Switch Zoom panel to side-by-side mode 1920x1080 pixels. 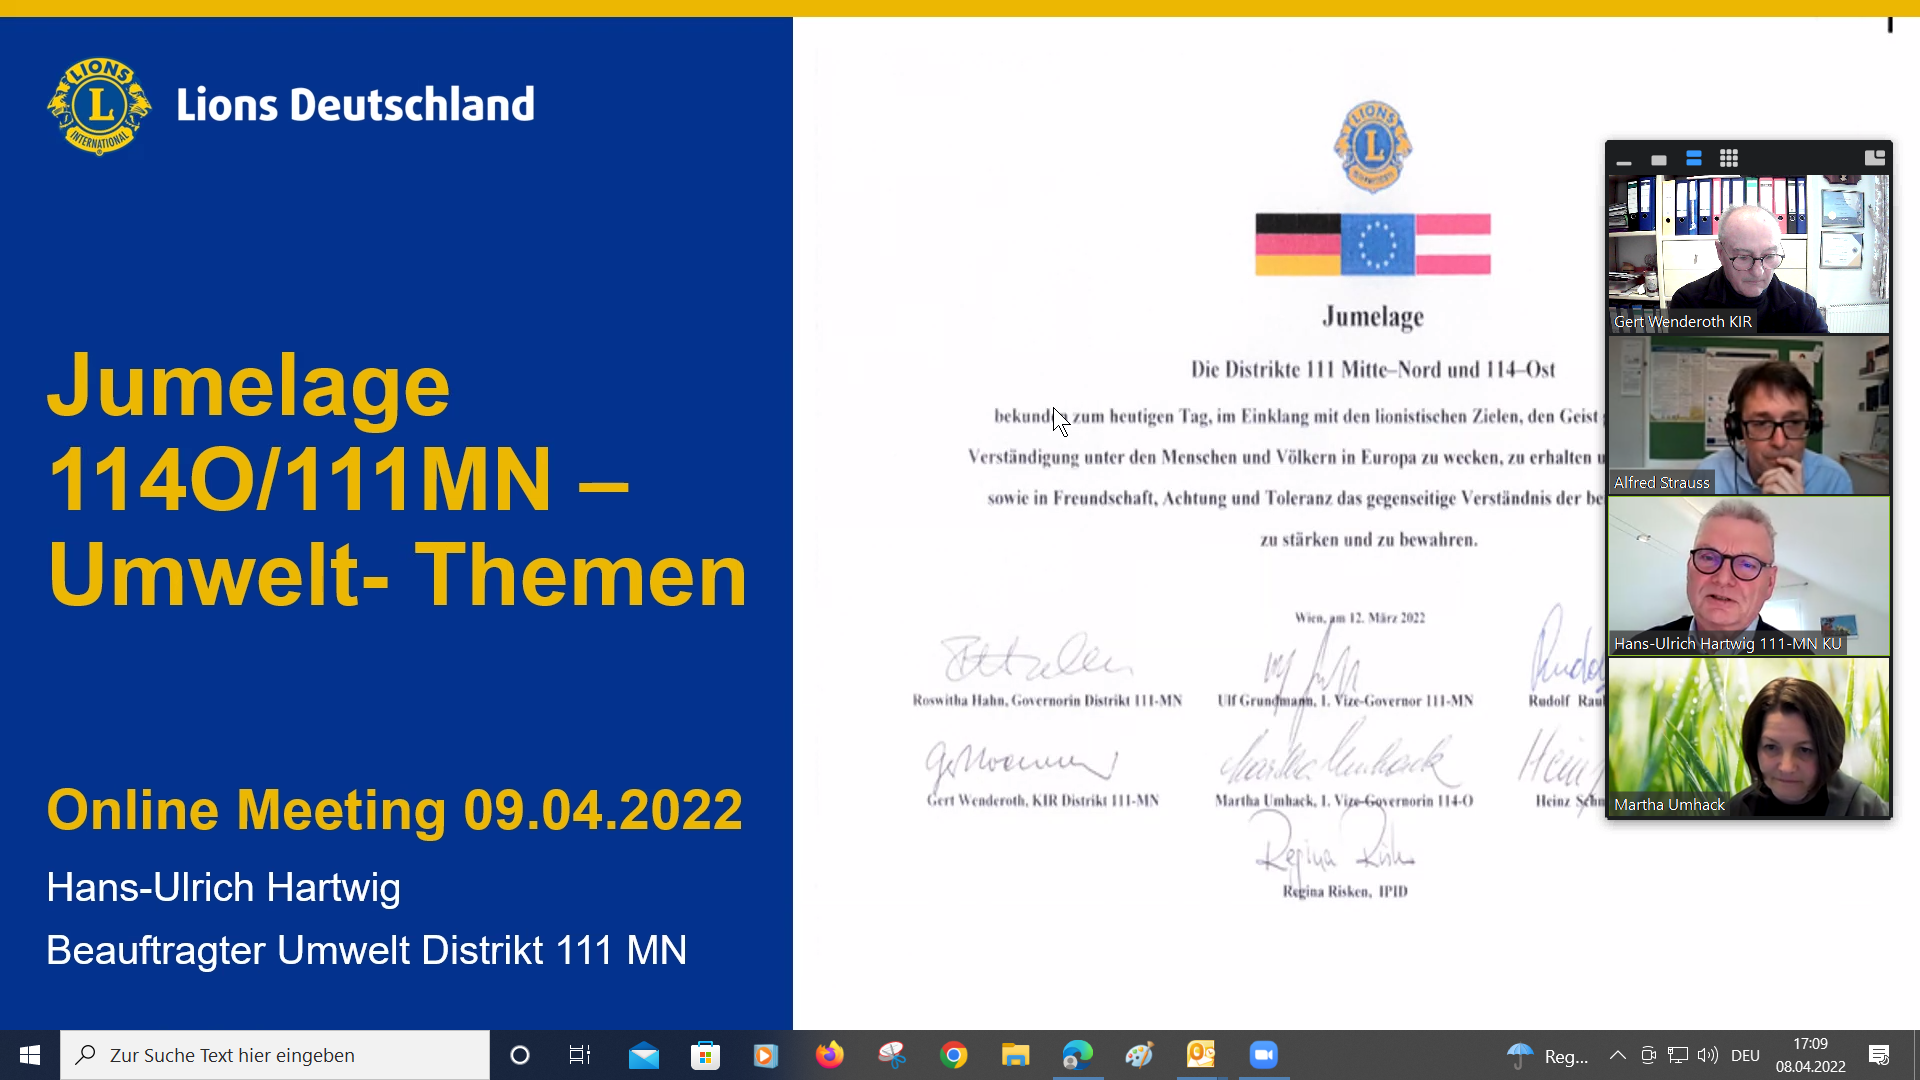1875,158
